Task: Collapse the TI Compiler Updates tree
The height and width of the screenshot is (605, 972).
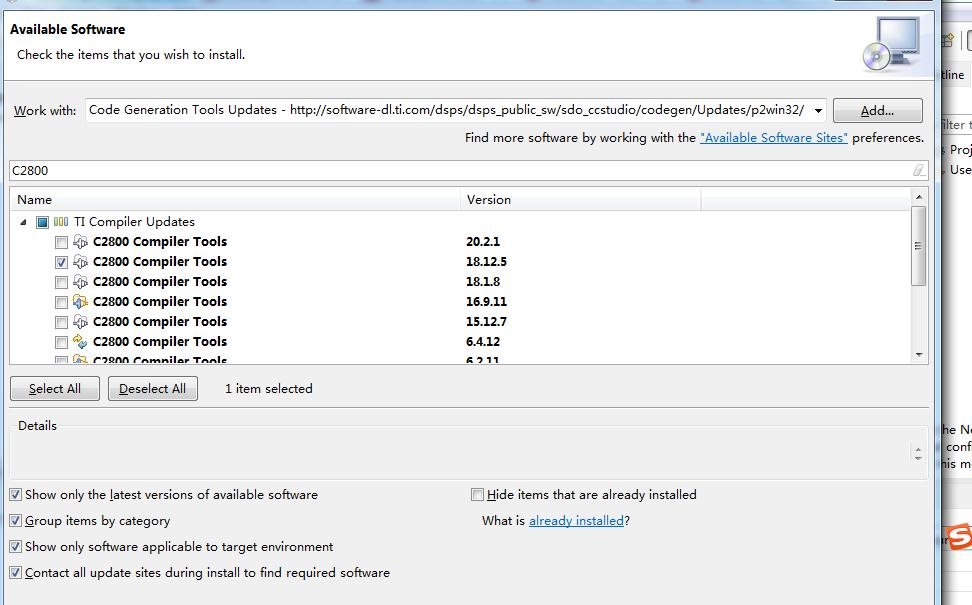Action: 23,222
